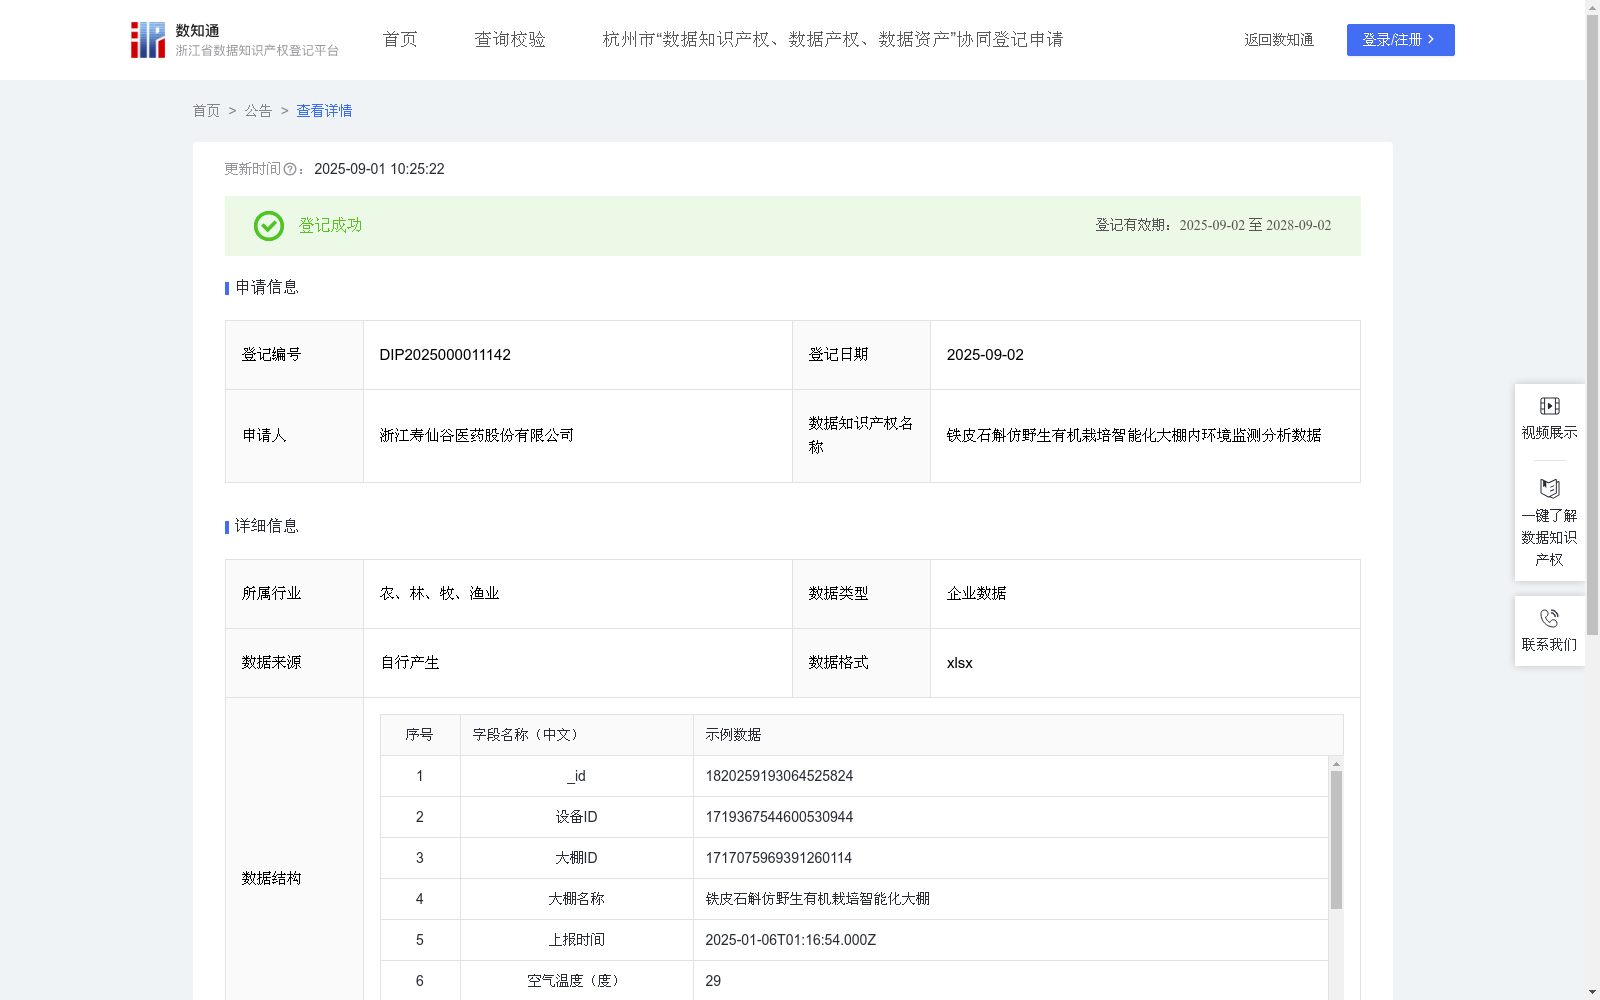Click 查看详情 breadcrumb link
Viewport: 1600px width, 1000px height.
click(x=324, y=111)
